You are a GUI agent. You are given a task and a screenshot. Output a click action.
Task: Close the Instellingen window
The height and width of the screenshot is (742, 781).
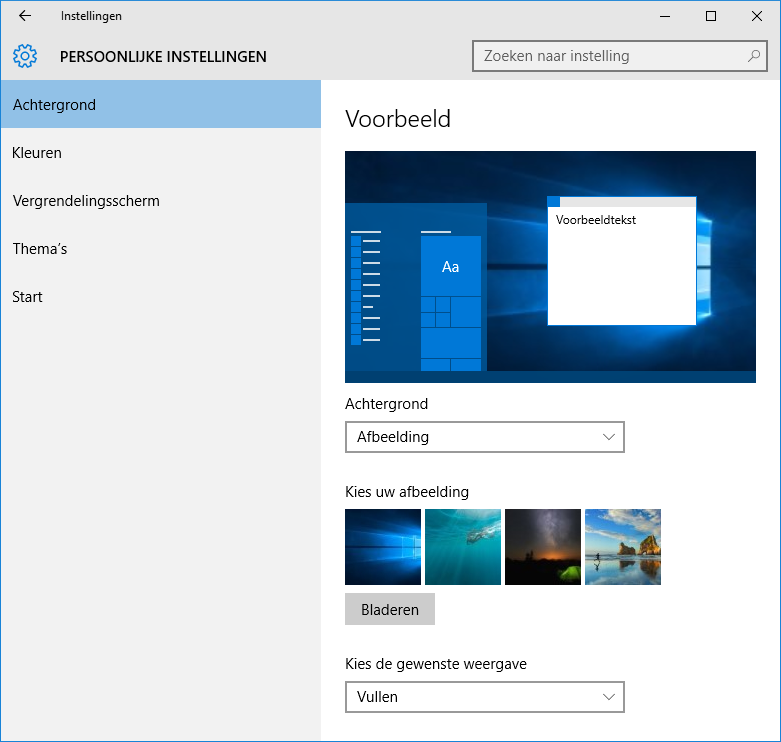(757, 16)
